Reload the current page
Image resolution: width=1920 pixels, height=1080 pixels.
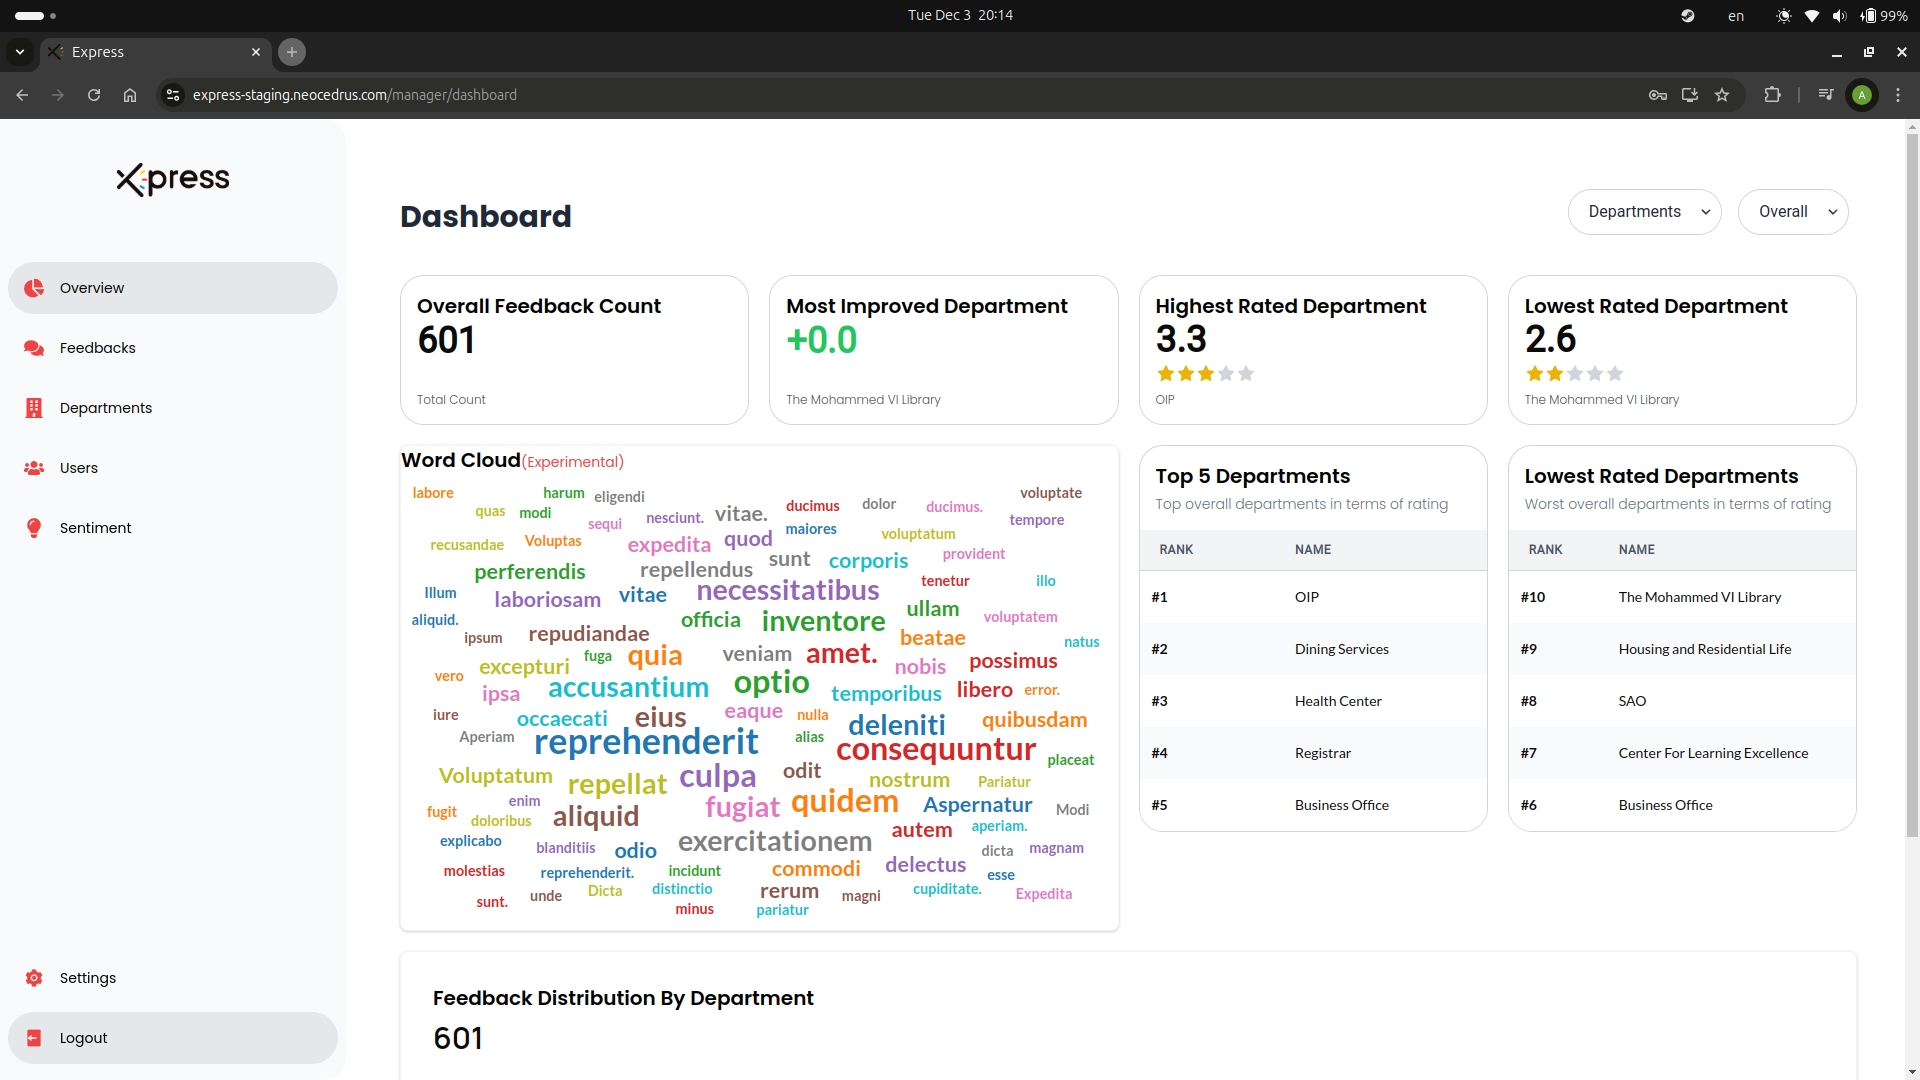(x=94, y=95)
